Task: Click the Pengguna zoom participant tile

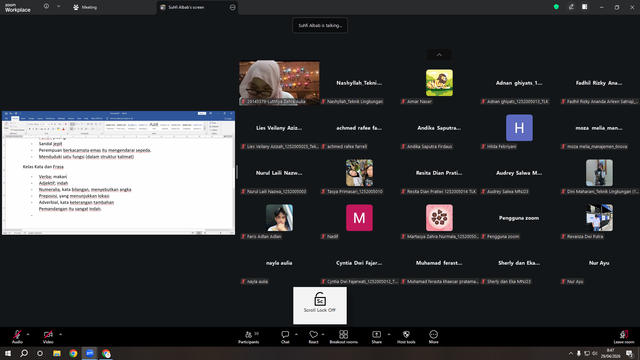Action: 519,218
